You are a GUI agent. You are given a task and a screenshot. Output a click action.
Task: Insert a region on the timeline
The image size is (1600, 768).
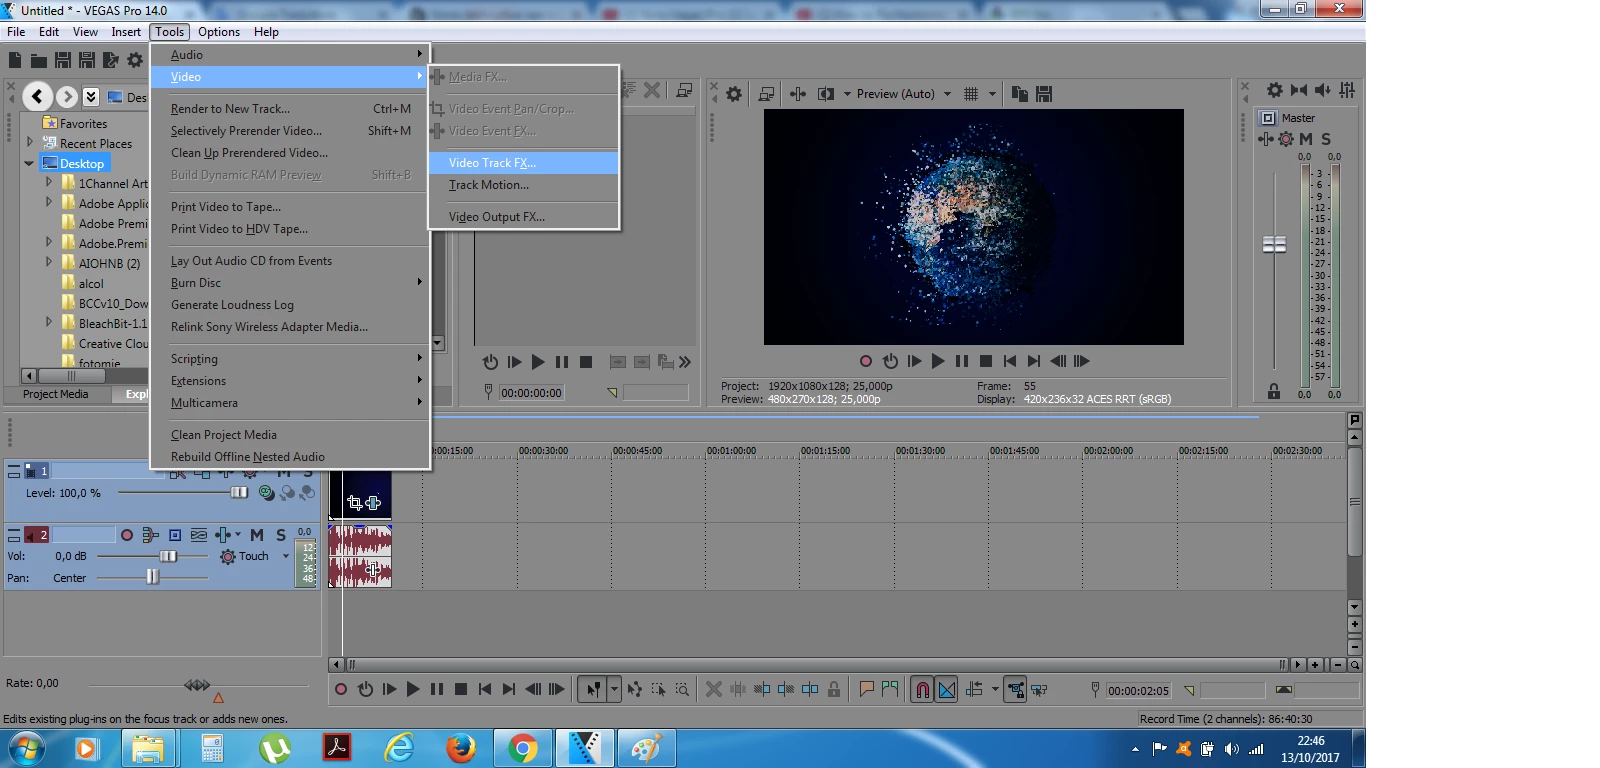[x=890, y=689]
